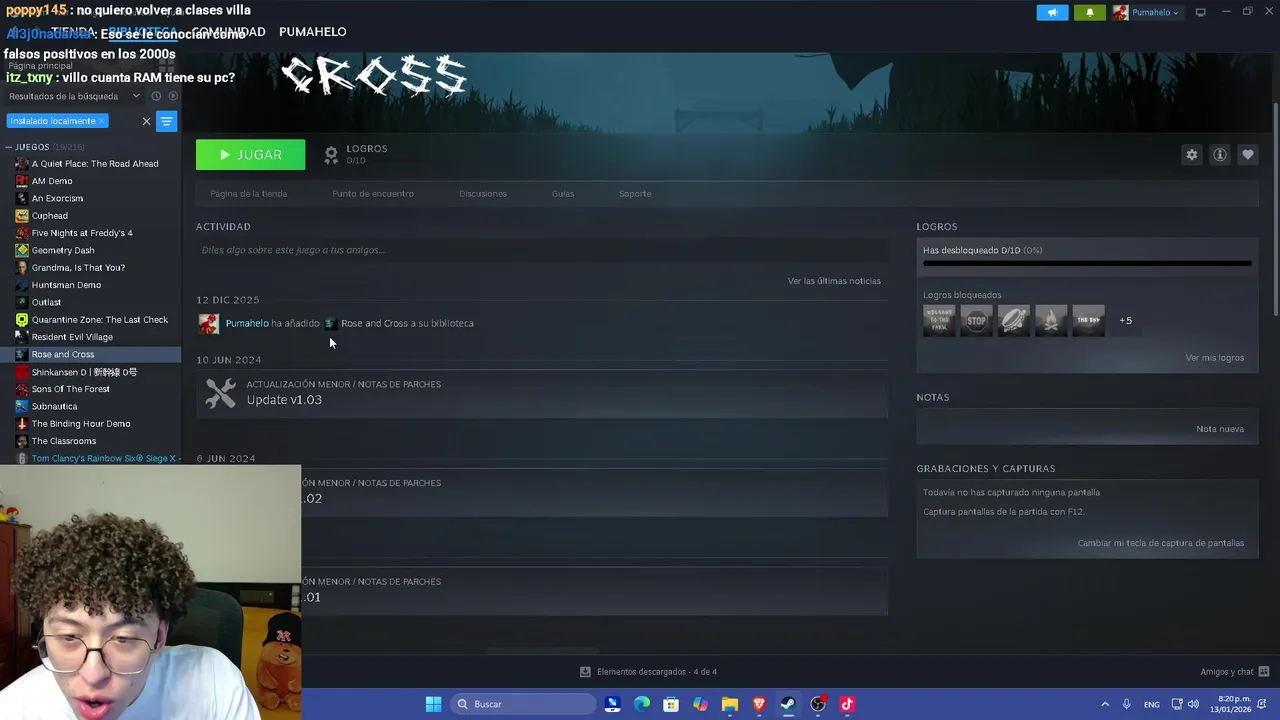
Task: Select 'The Binding Hour Demo'
Action: (x=80, y=424)
